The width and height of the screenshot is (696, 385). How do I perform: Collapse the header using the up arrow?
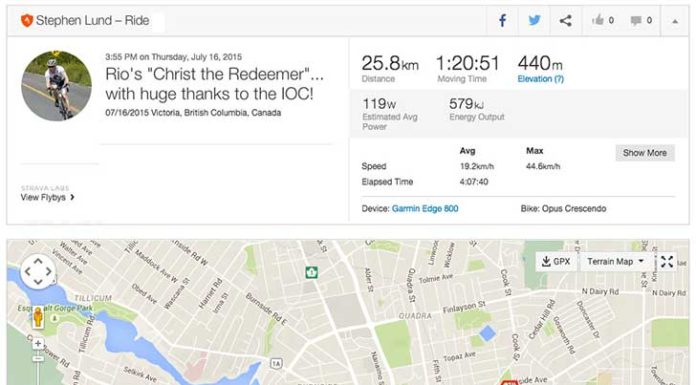pos(675,21)
